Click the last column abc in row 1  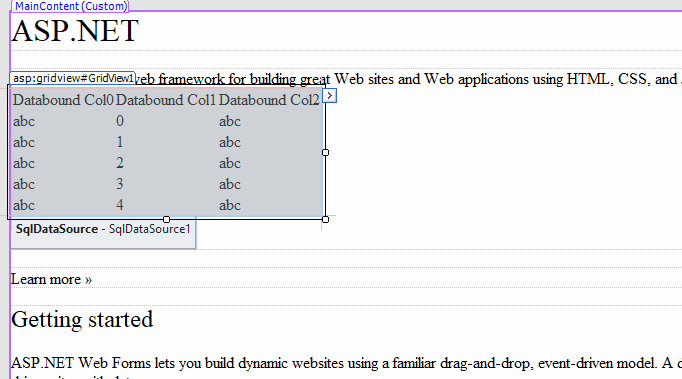point(230,142)
